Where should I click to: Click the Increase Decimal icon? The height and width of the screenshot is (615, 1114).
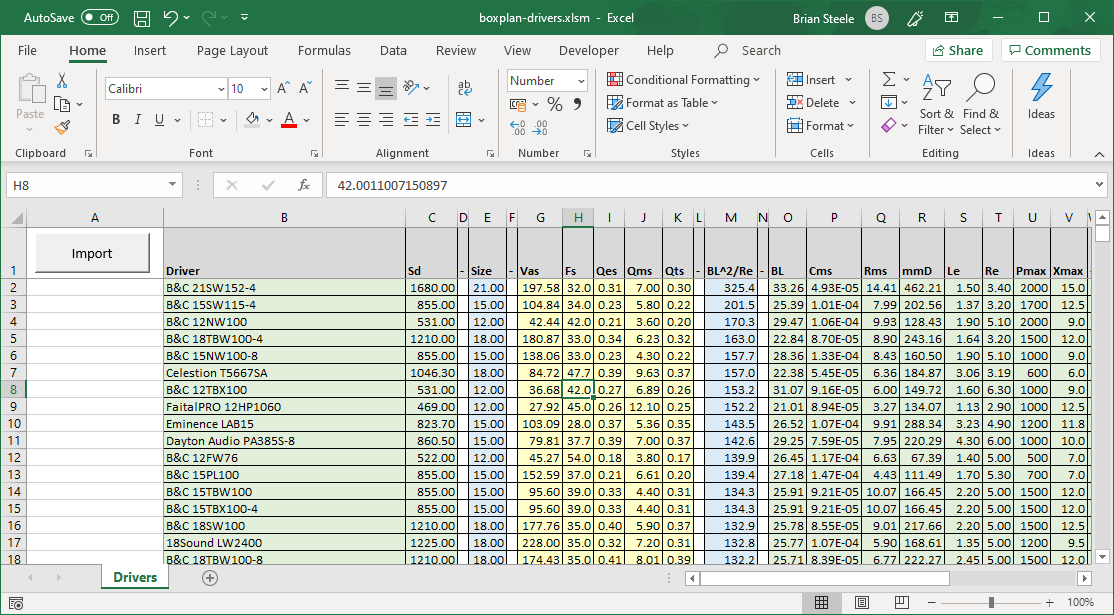[518, 128]
